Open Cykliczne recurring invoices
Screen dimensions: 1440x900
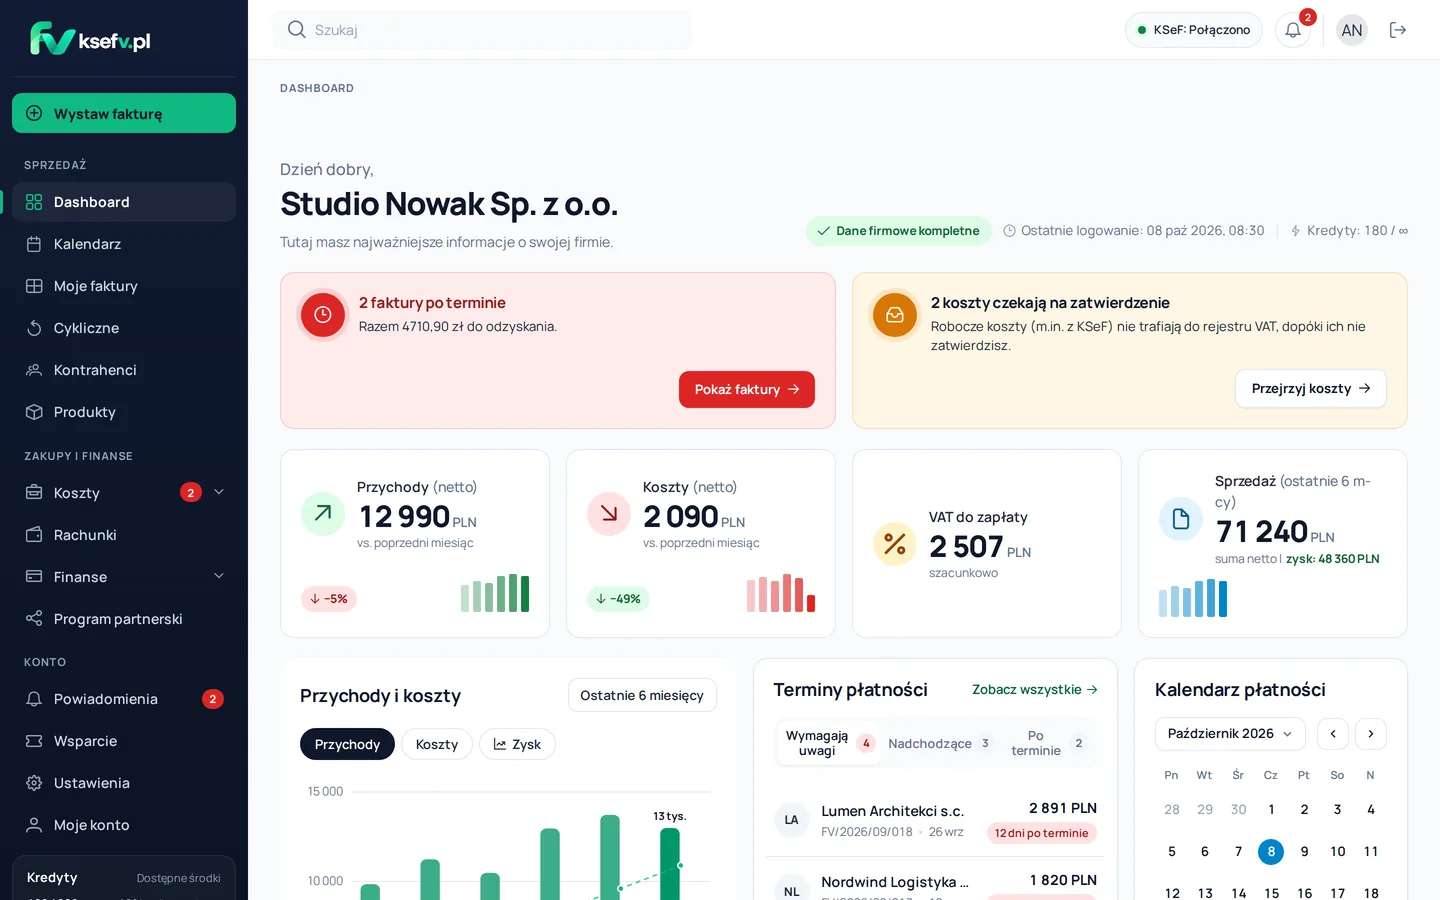pyautogui.click(x=124, y=328)
